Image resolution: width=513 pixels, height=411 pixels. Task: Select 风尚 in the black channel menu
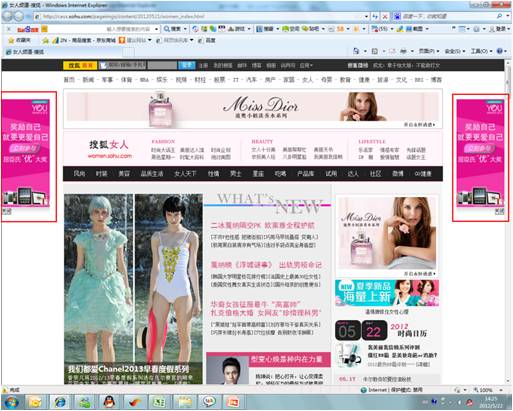pyautogui.click(x=79, y=174)
